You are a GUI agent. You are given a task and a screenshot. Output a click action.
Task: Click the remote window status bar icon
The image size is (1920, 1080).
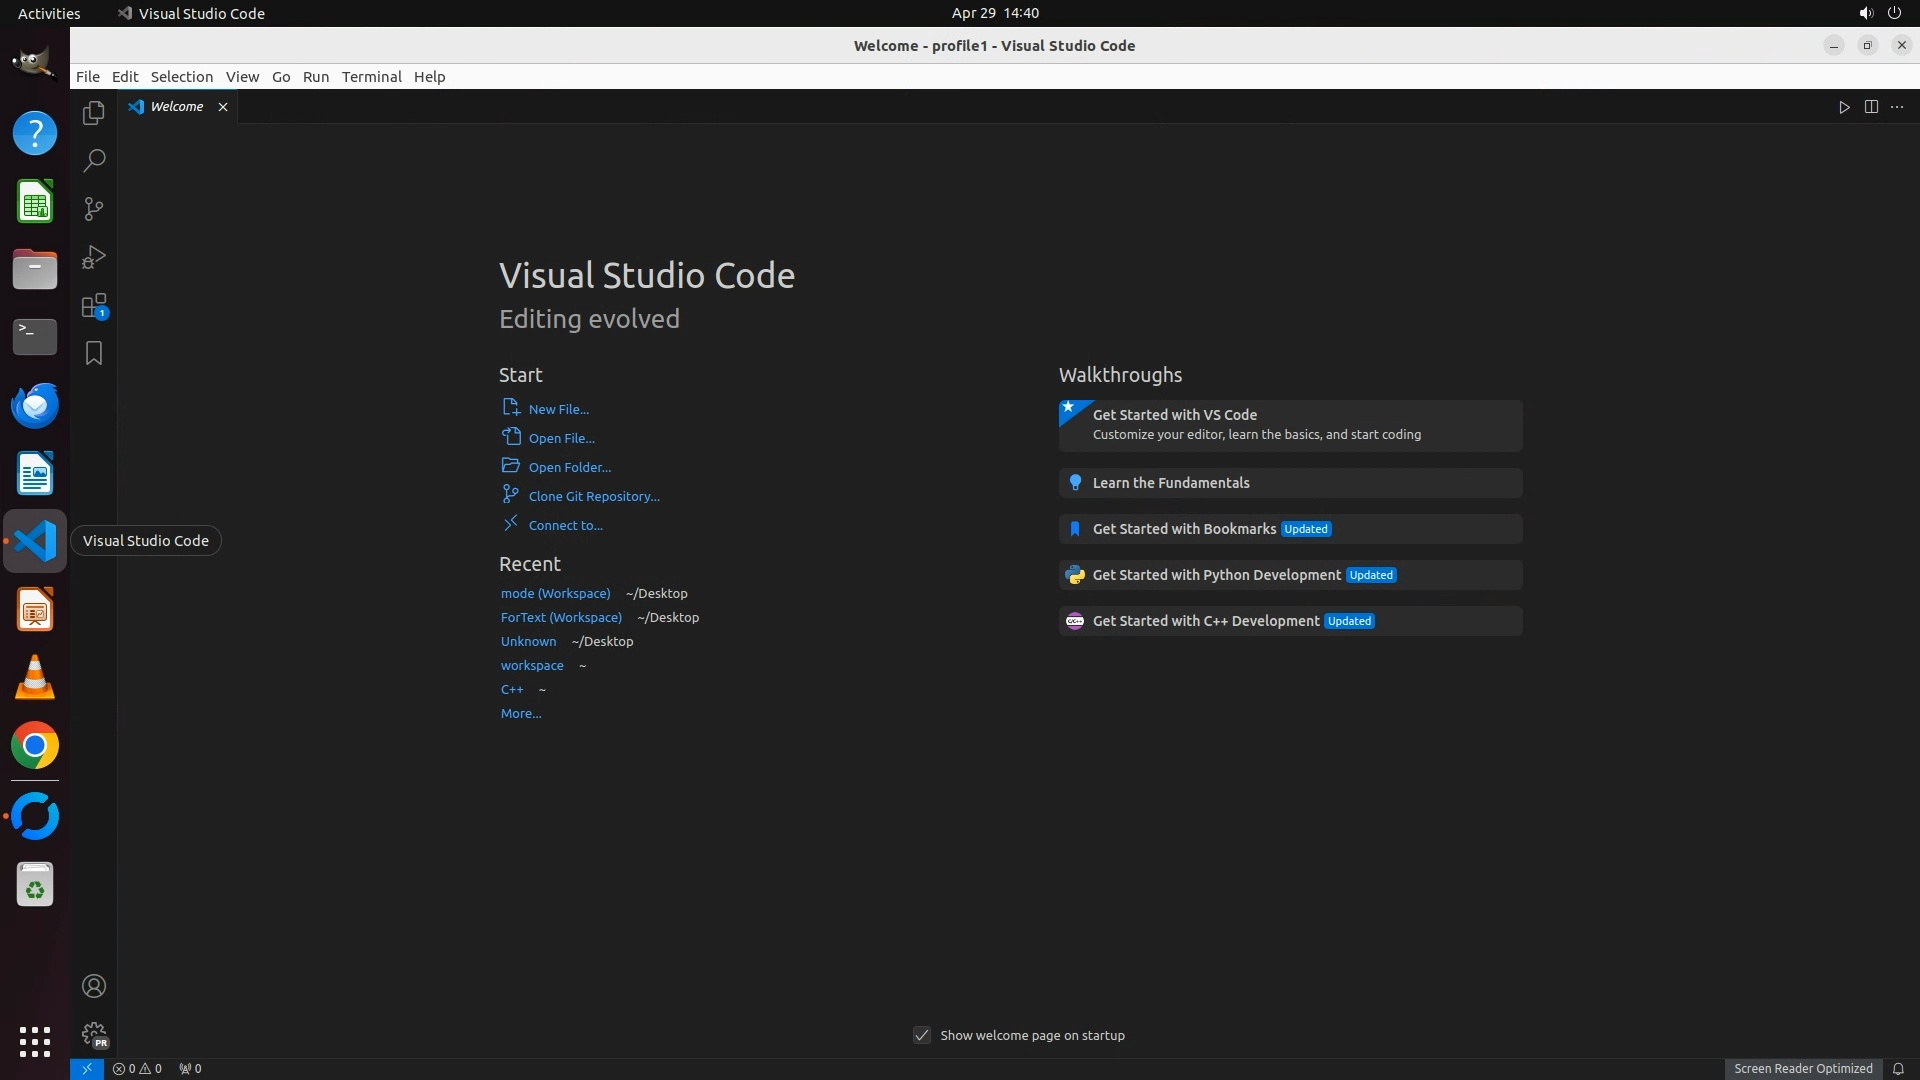pyautogui.click(x=87, y=1068)
